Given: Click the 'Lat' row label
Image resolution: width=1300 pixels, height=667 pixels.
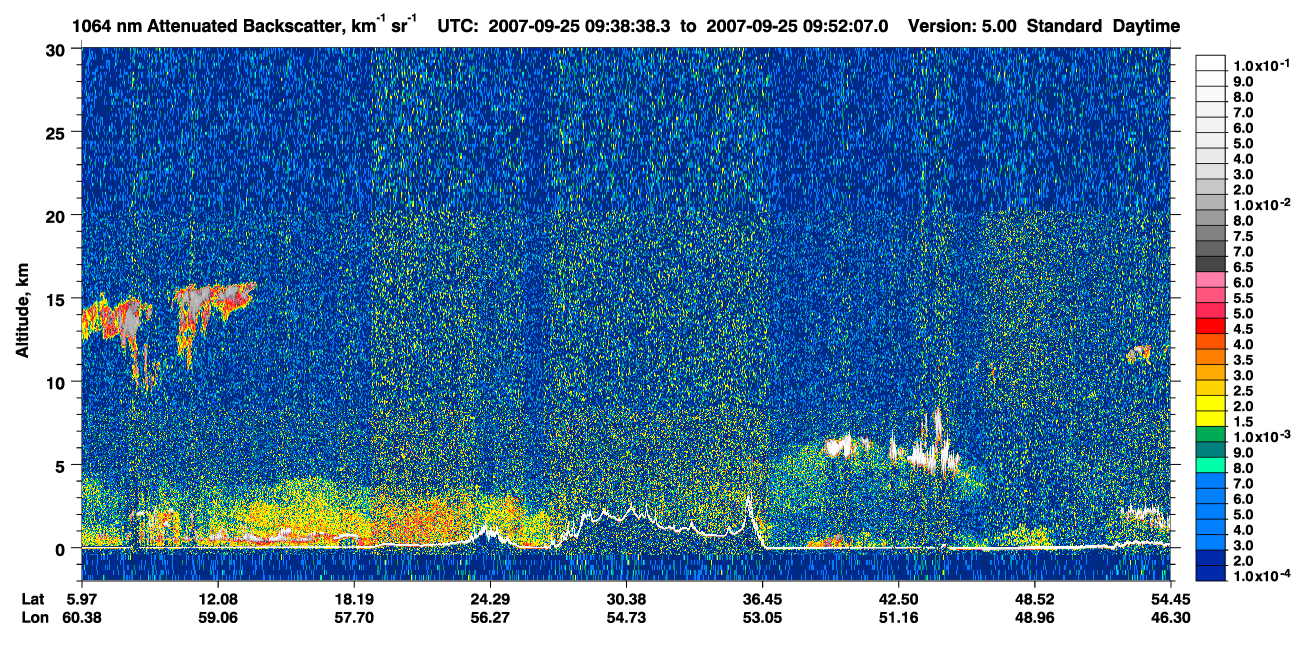Looking at the screenshot, I should point(32,598).
